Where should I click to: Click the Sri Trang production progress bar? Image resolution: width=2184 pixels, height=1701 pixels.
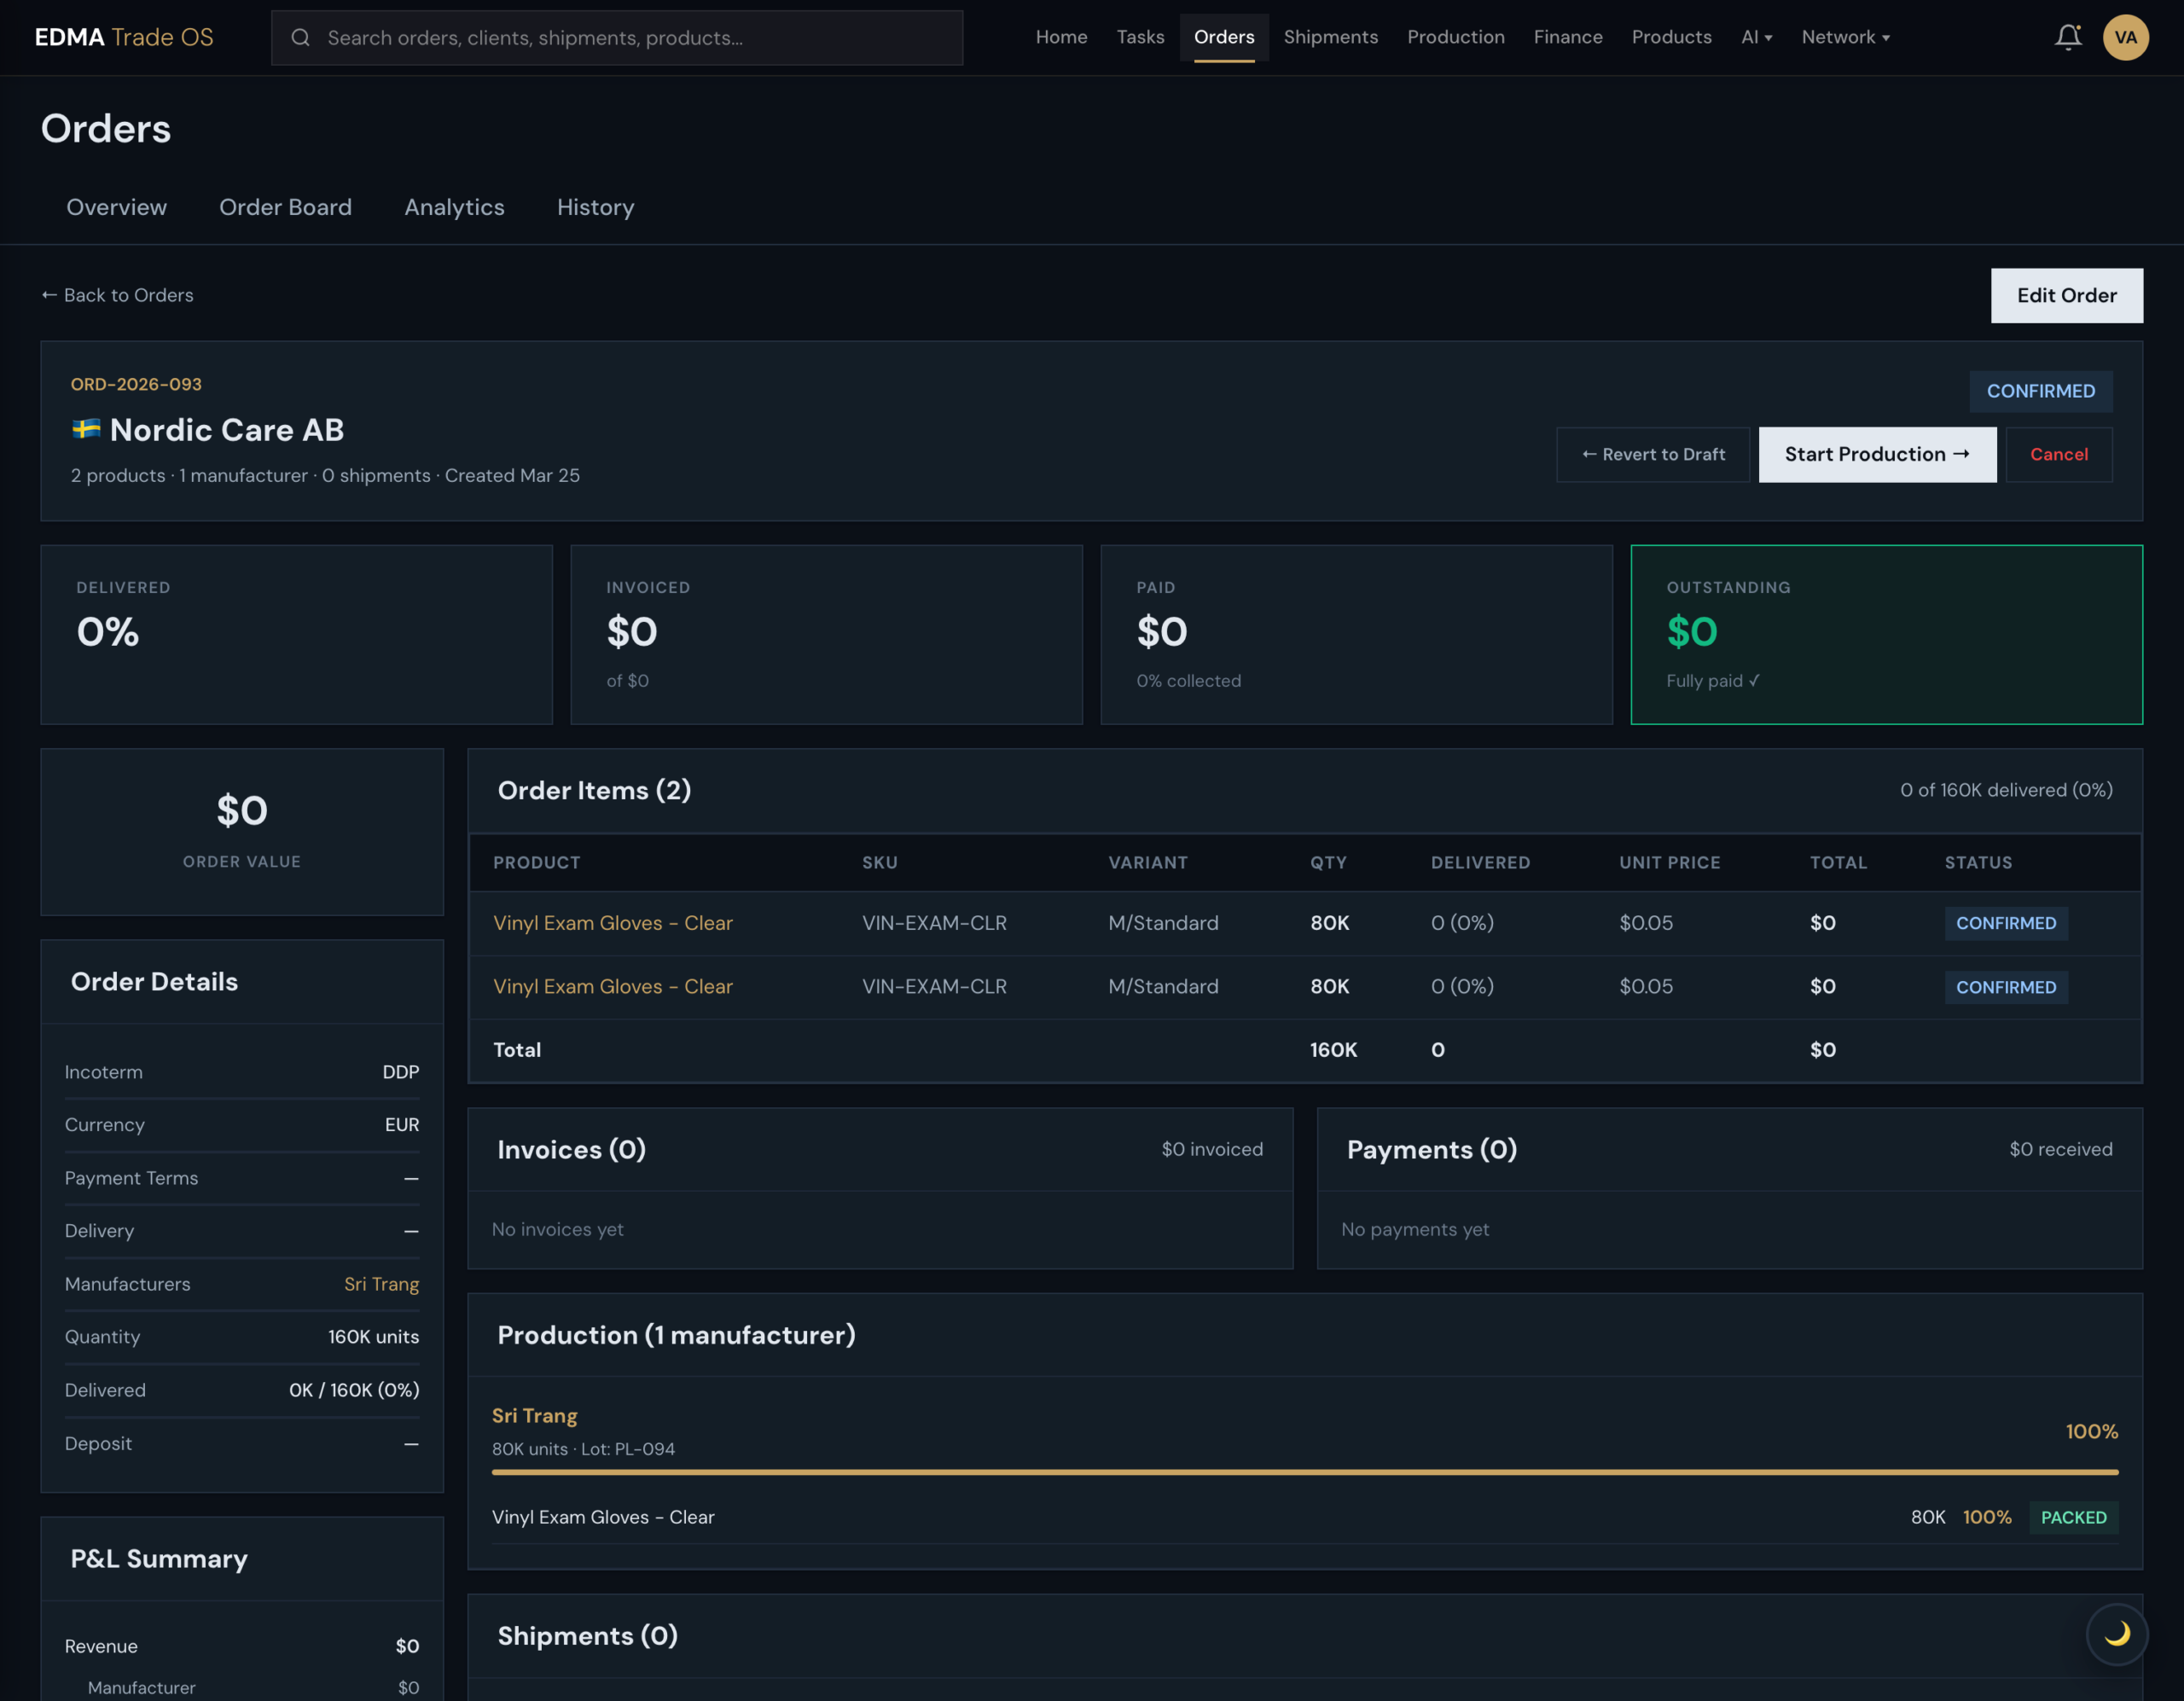(x=1304, y=1472)
